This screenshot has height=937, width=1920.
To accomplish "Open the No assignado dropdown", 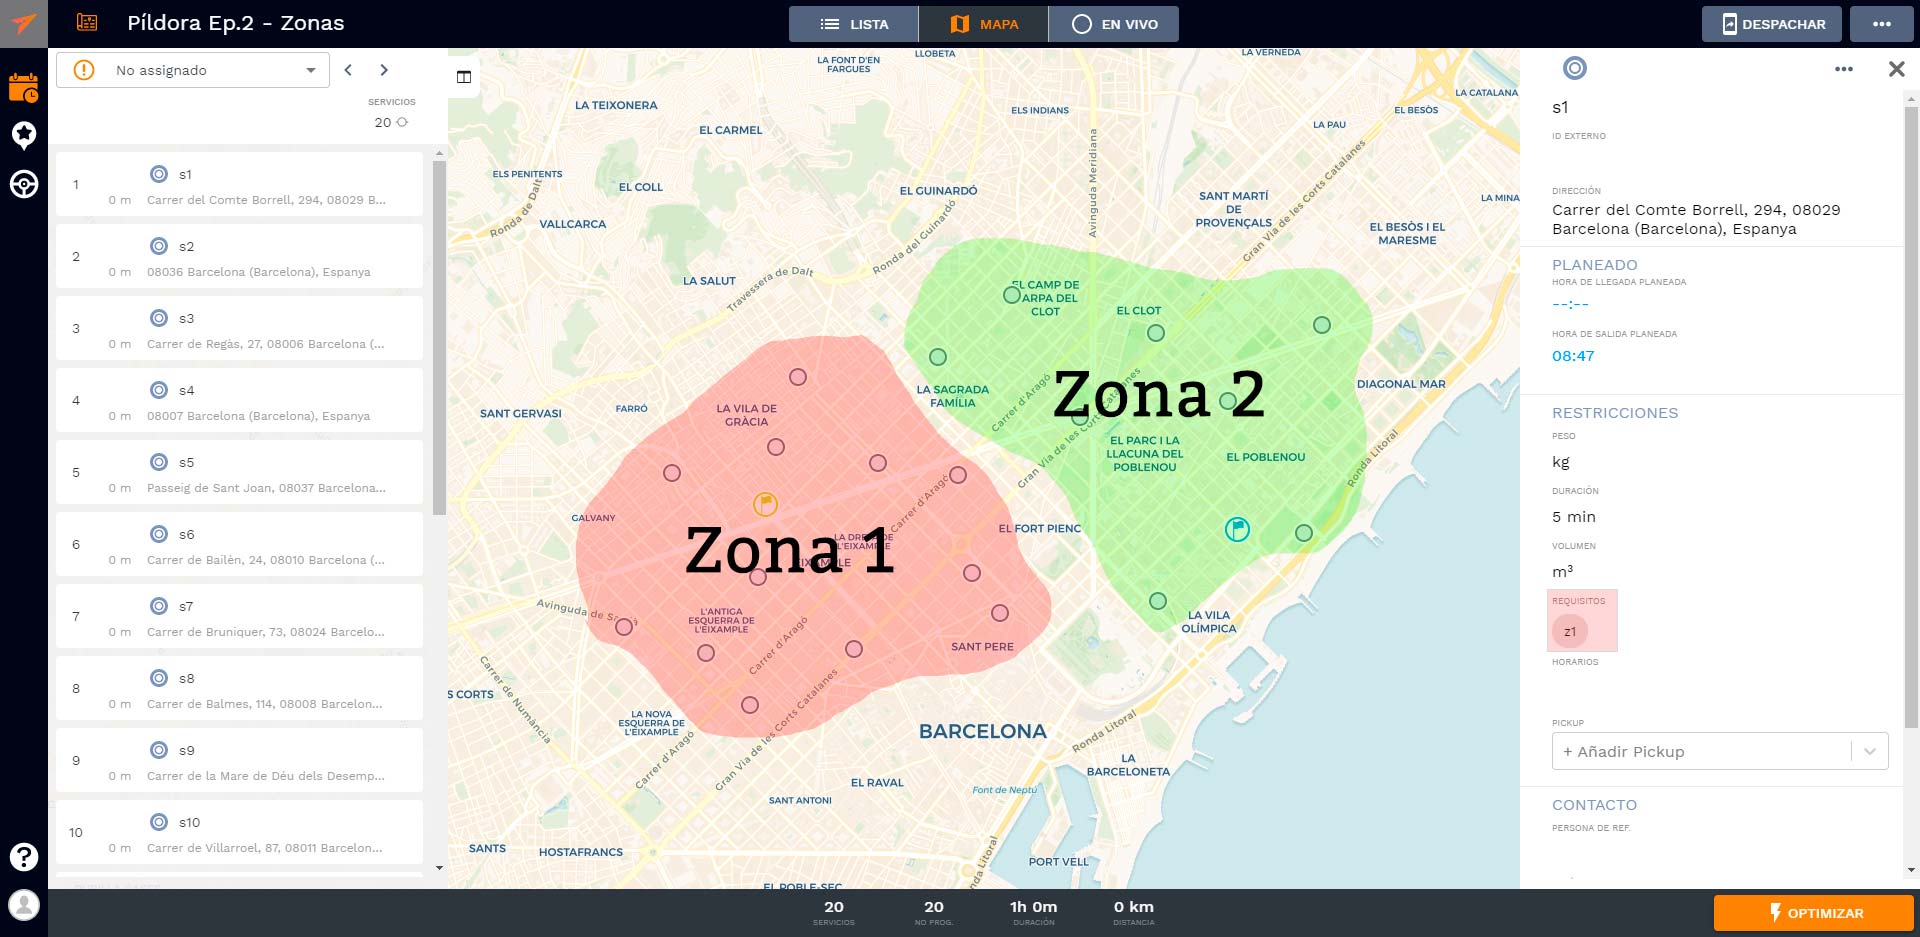I will point(193,70).
